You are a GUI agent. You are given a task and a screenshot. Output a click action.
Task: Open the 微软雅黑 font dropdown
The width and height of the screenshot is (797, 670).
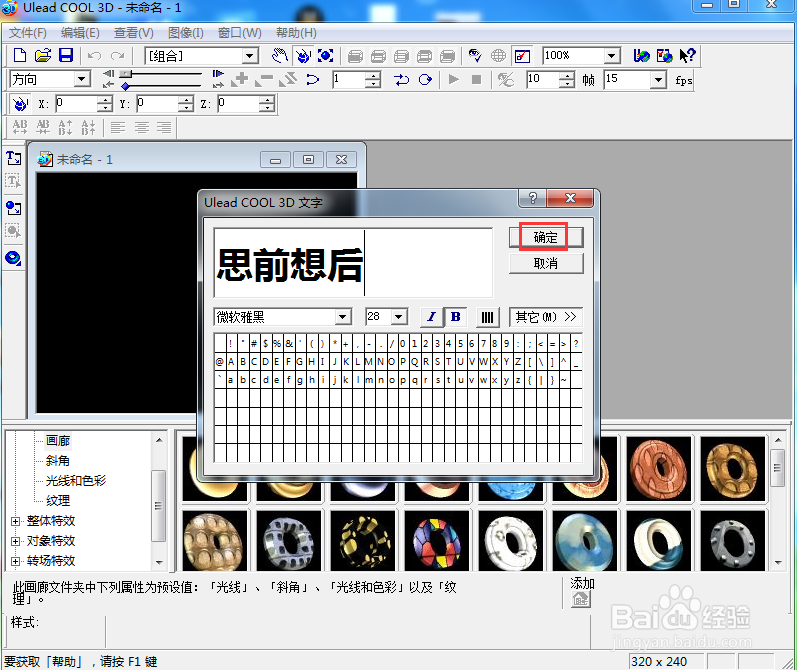(343, 317)
